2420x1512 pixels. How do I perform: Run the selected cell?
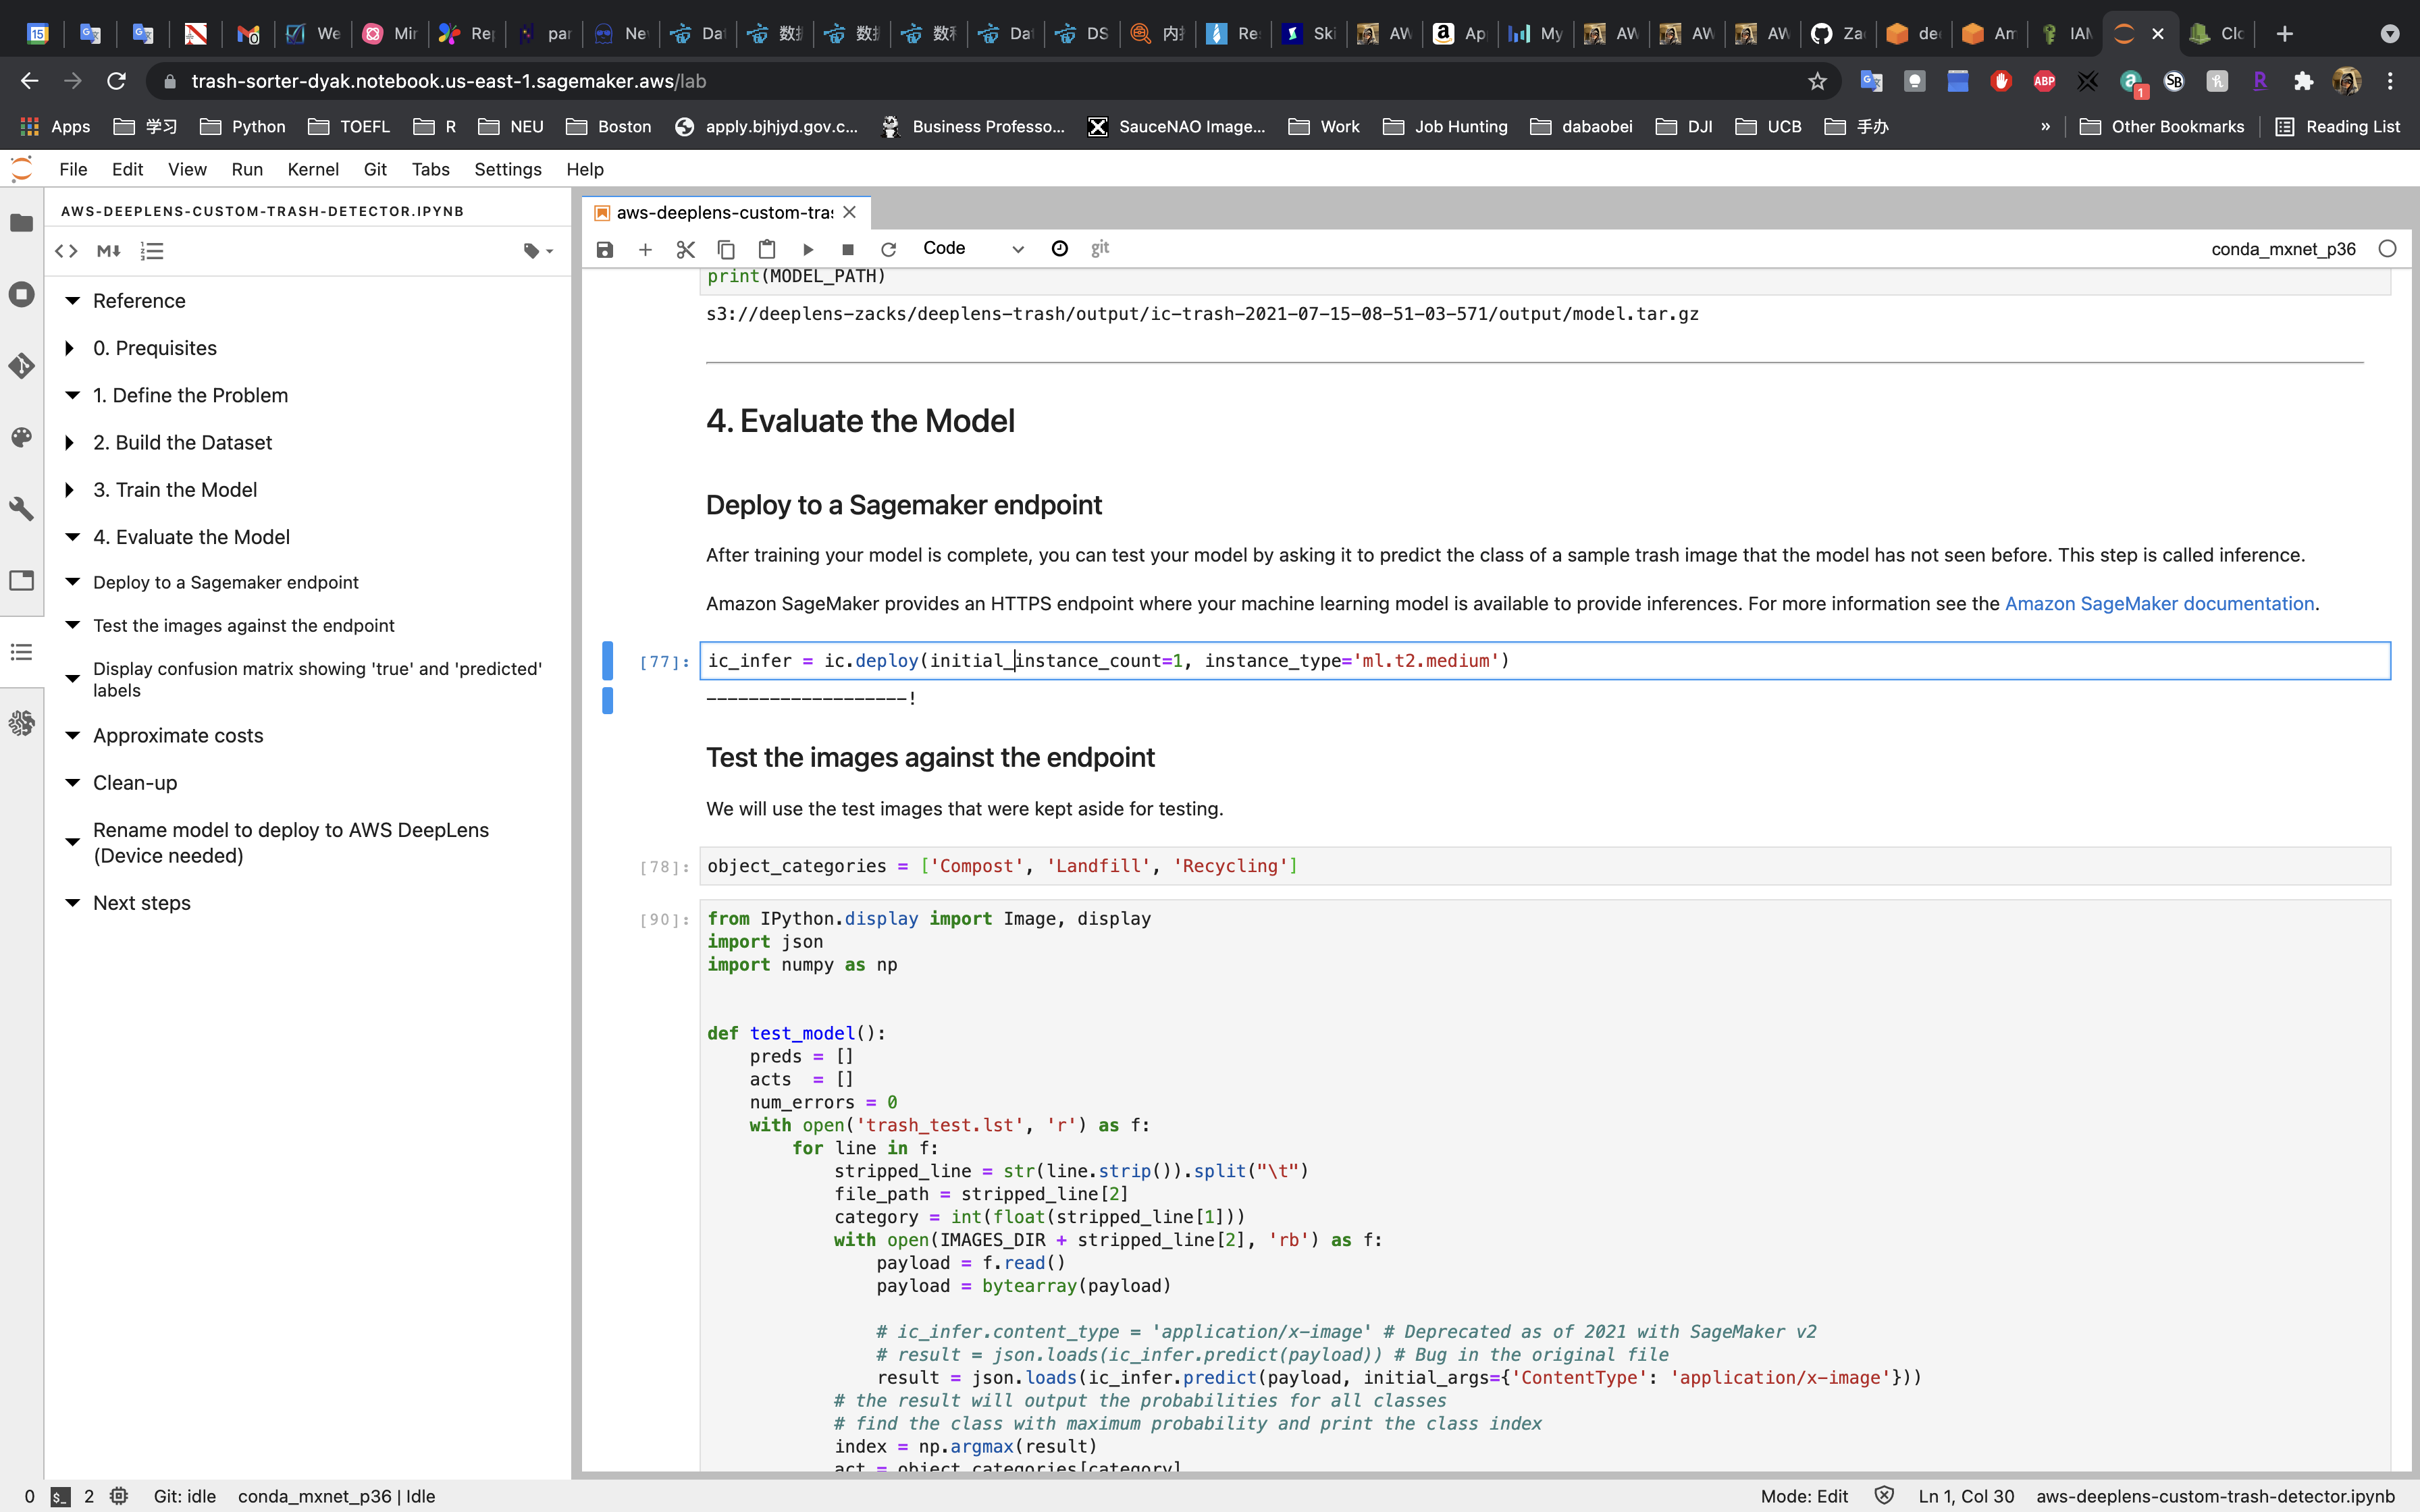pyautogui.click(x=808, y=249)
